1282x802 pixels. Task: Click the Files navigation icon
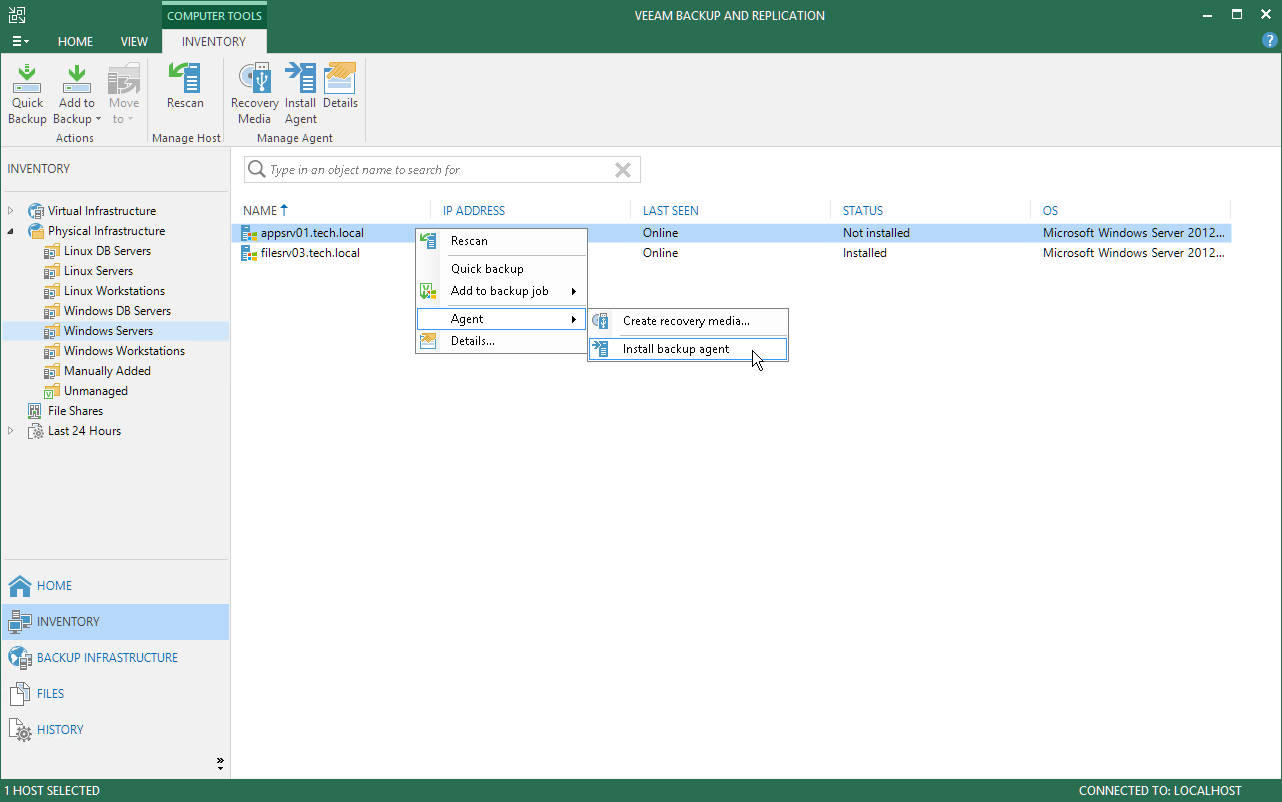point(20,694)
